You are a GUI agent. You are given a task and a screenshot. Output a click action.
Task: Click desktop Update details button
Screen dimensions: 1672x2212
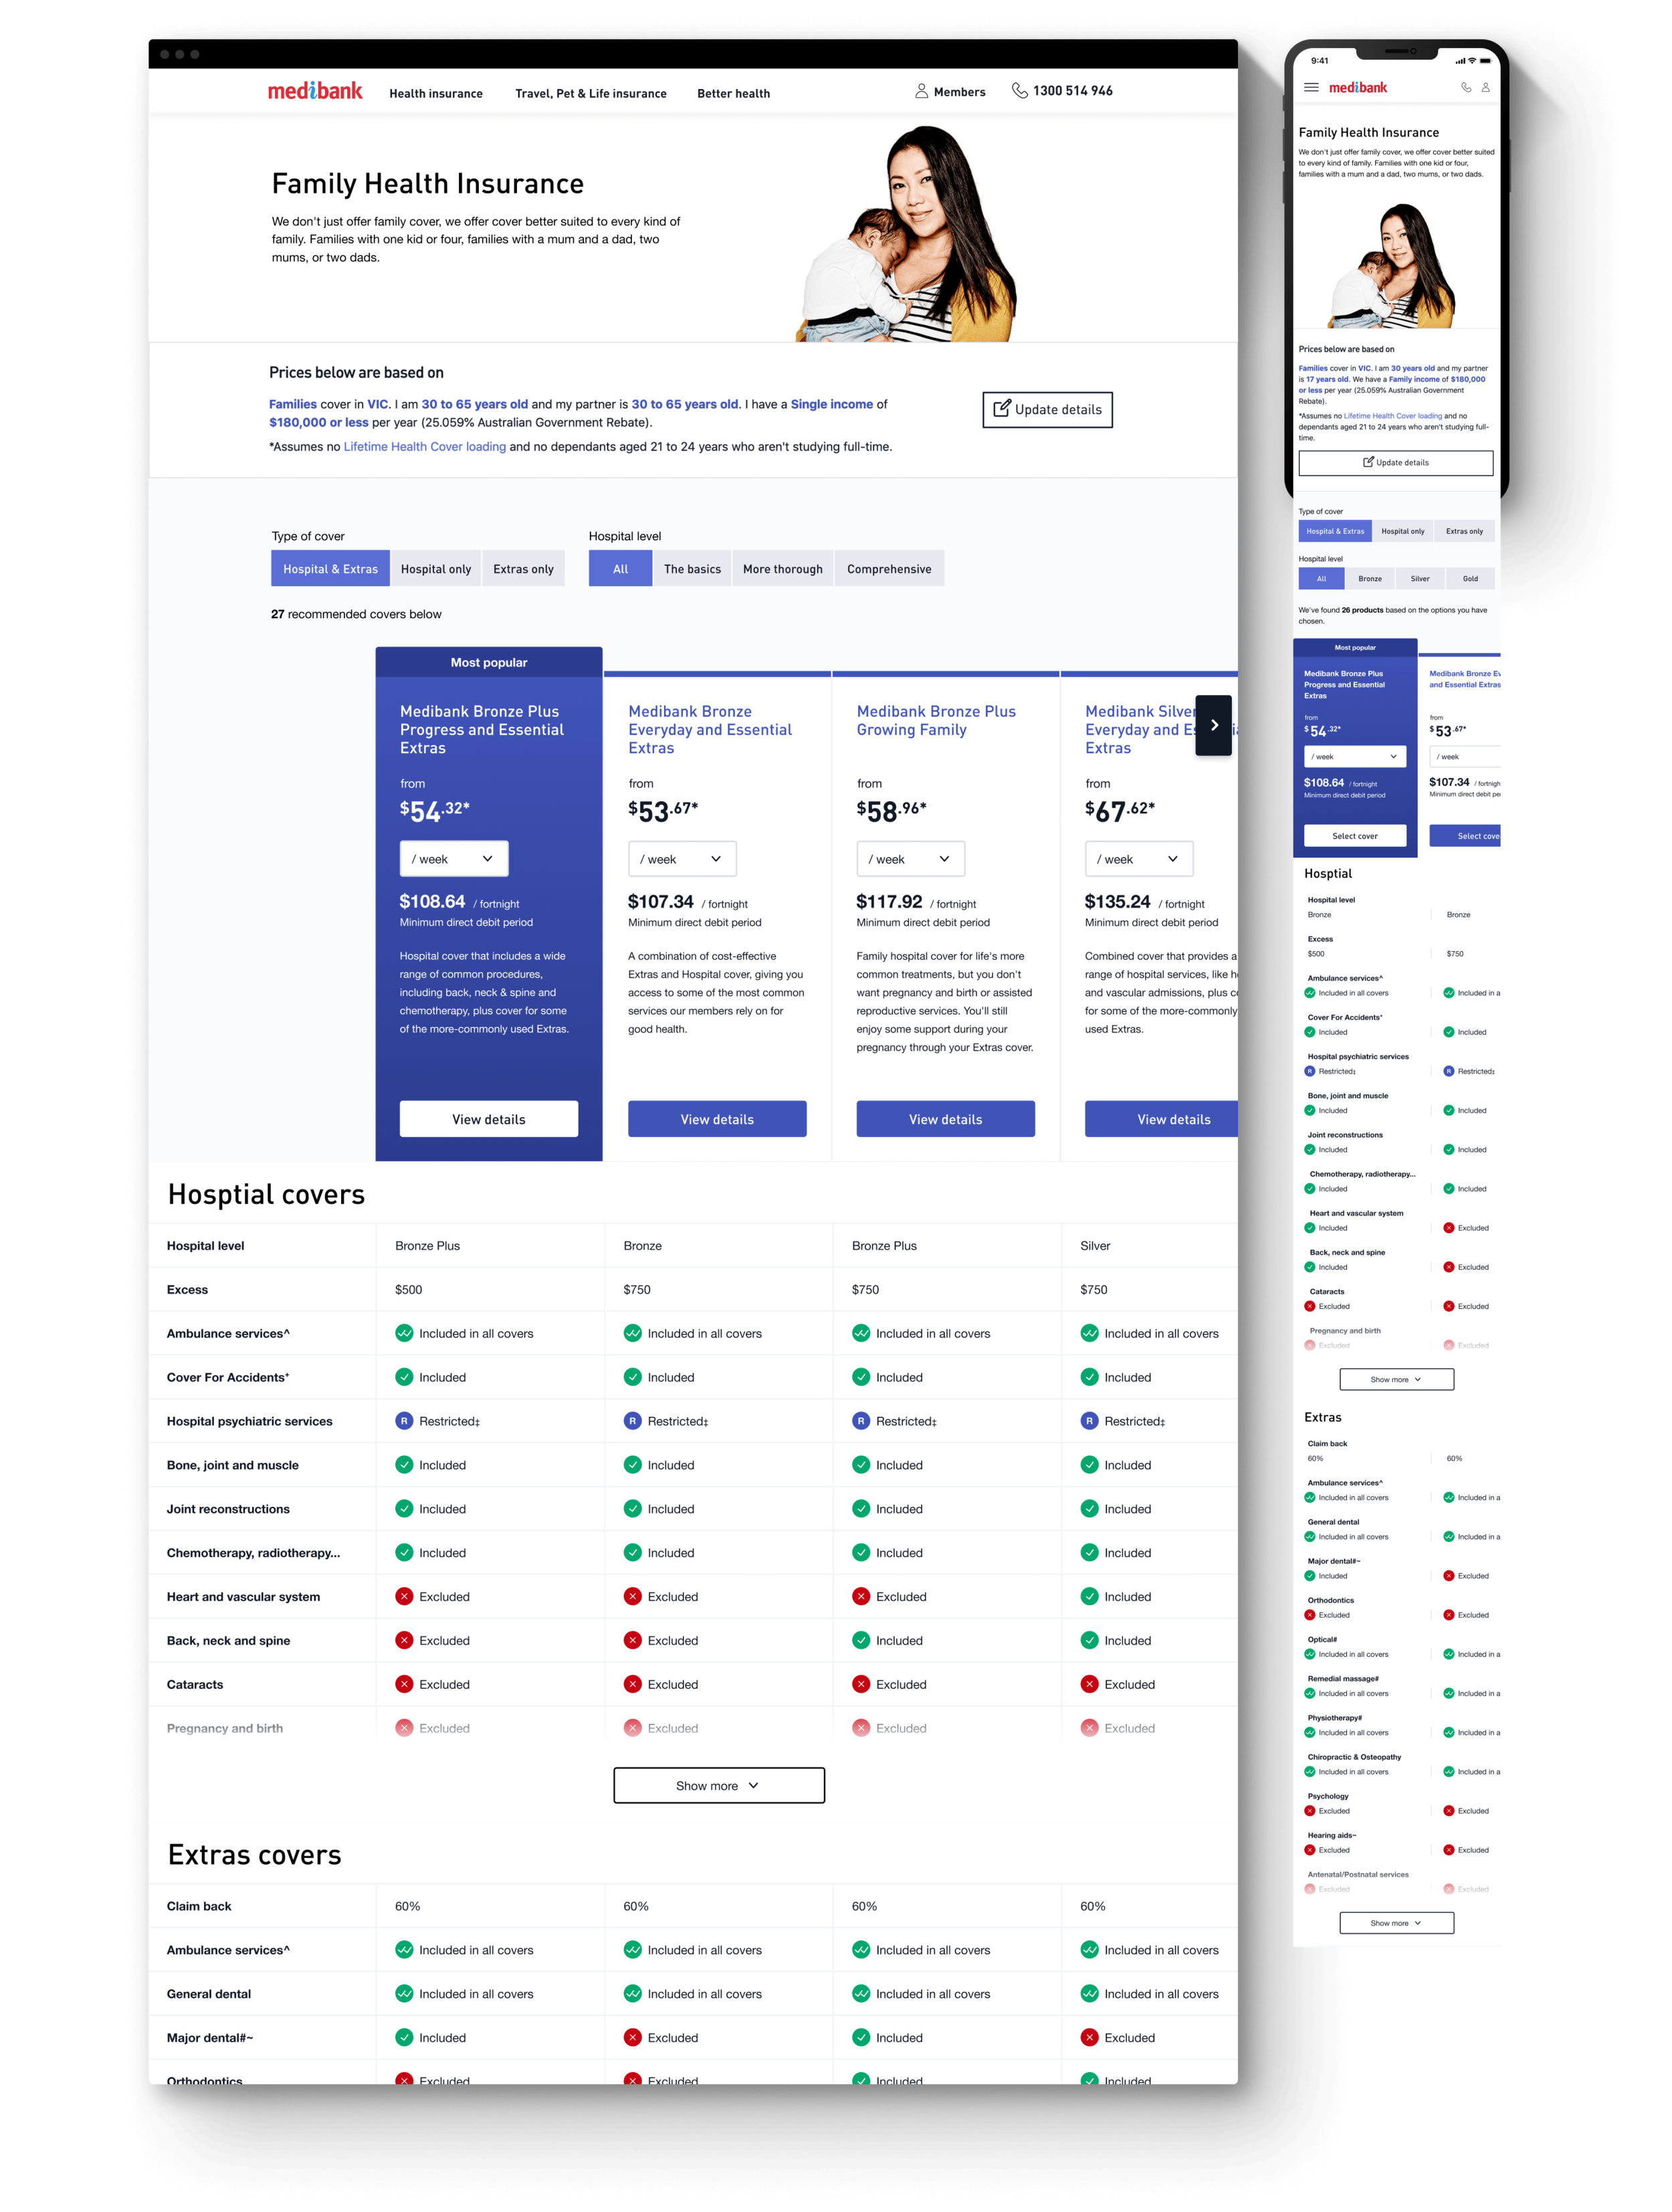pyautogui.click(x=1047, y=410)
